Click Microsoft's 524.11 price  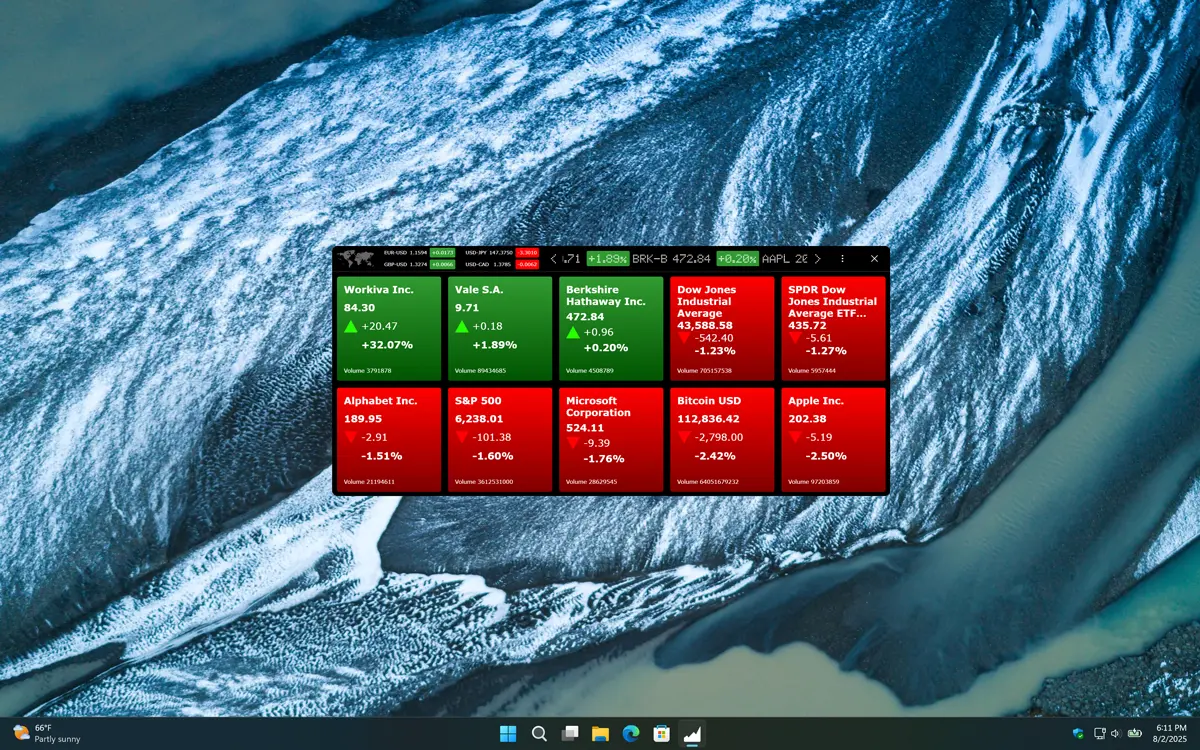coord(585,427)
